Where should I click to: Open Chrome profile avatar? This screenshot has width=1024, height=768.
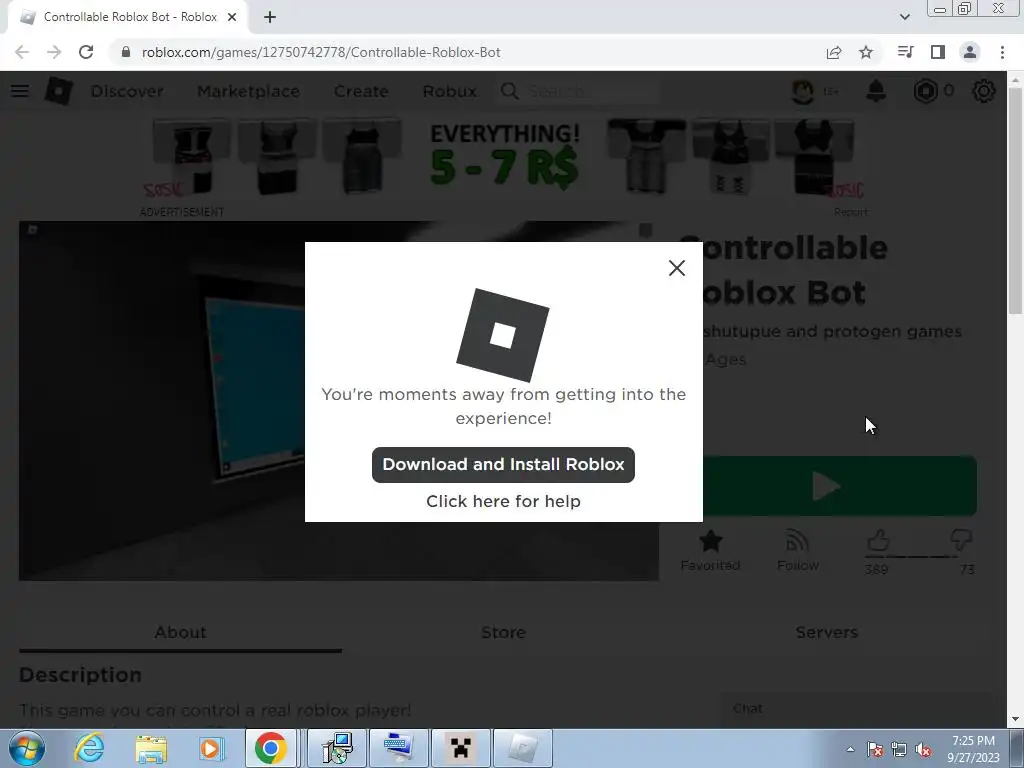point(970,52)
